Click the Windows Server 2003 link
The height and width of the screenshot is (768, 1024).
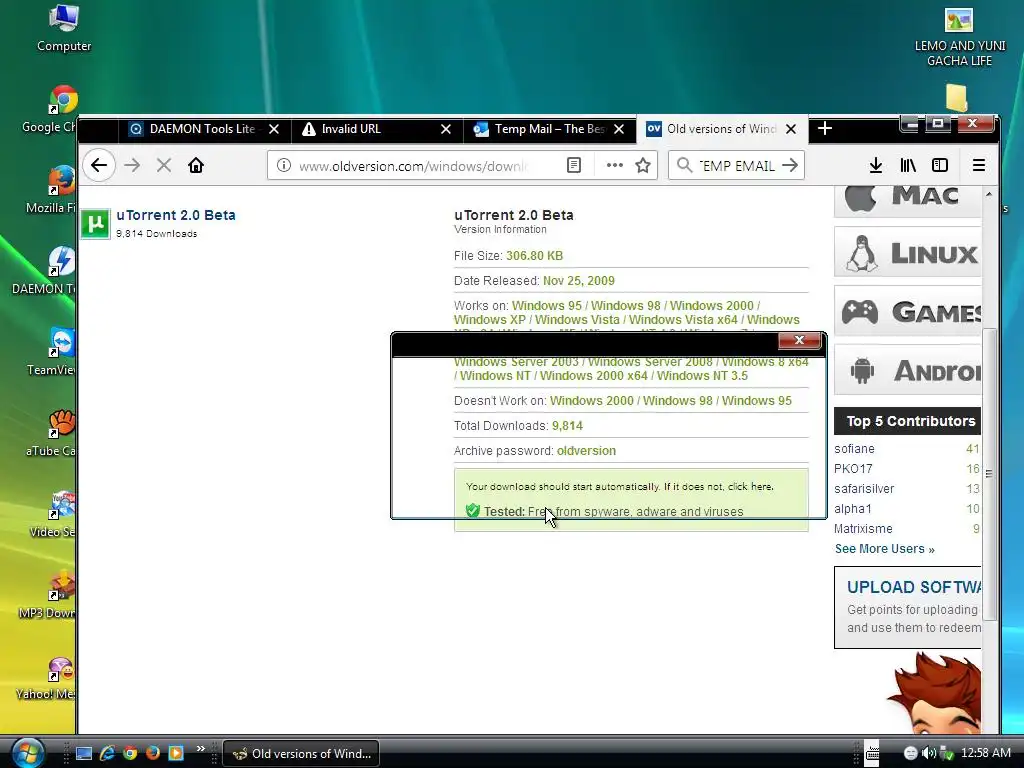pyautogui.click(x=517, y=362)
